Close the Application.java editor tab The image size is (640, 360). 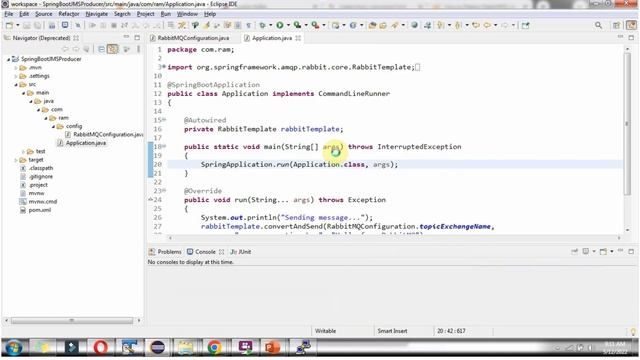[x=298, y=38]
